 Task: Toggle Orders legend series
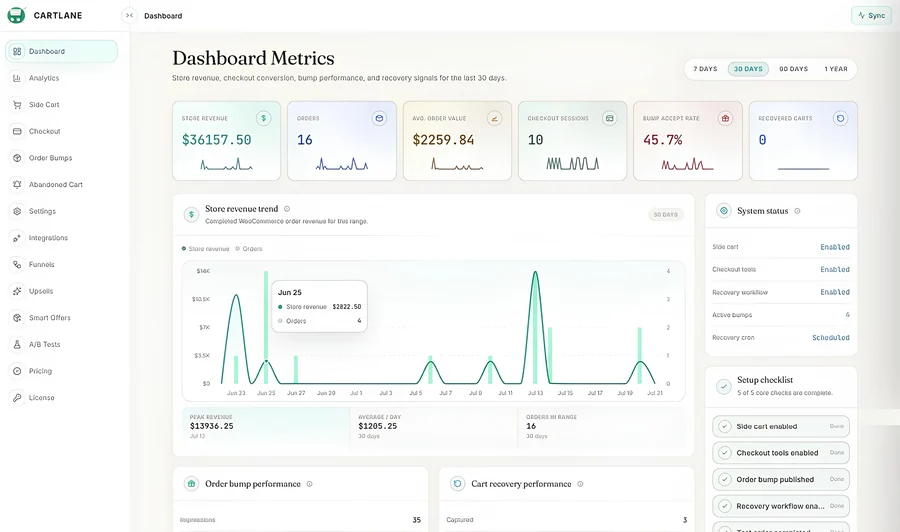249,248
